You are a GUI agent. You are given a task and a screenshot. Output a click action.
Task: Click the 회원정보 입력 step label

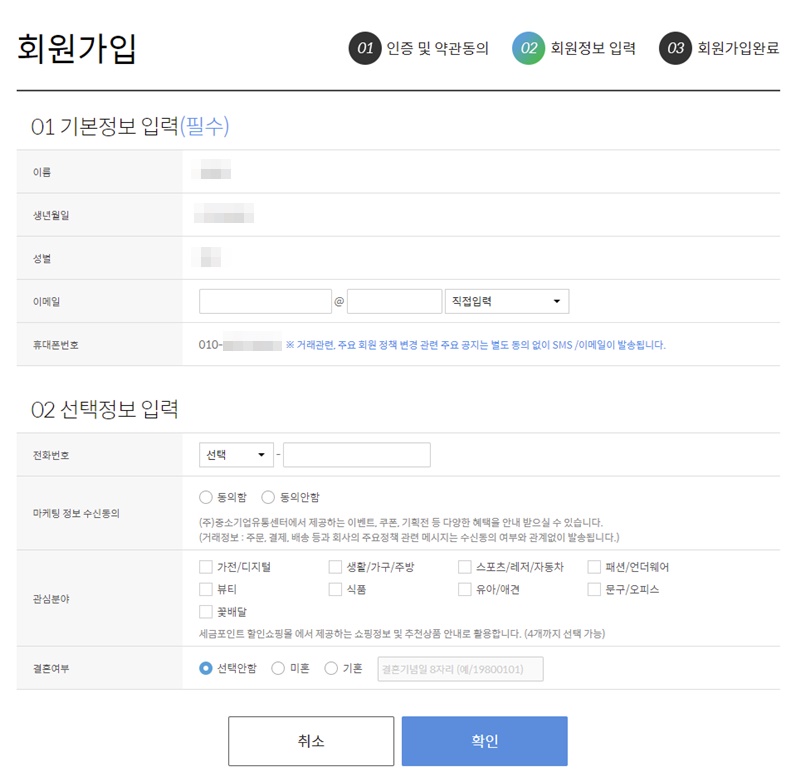pyautogui.click(x=593, y=48)
